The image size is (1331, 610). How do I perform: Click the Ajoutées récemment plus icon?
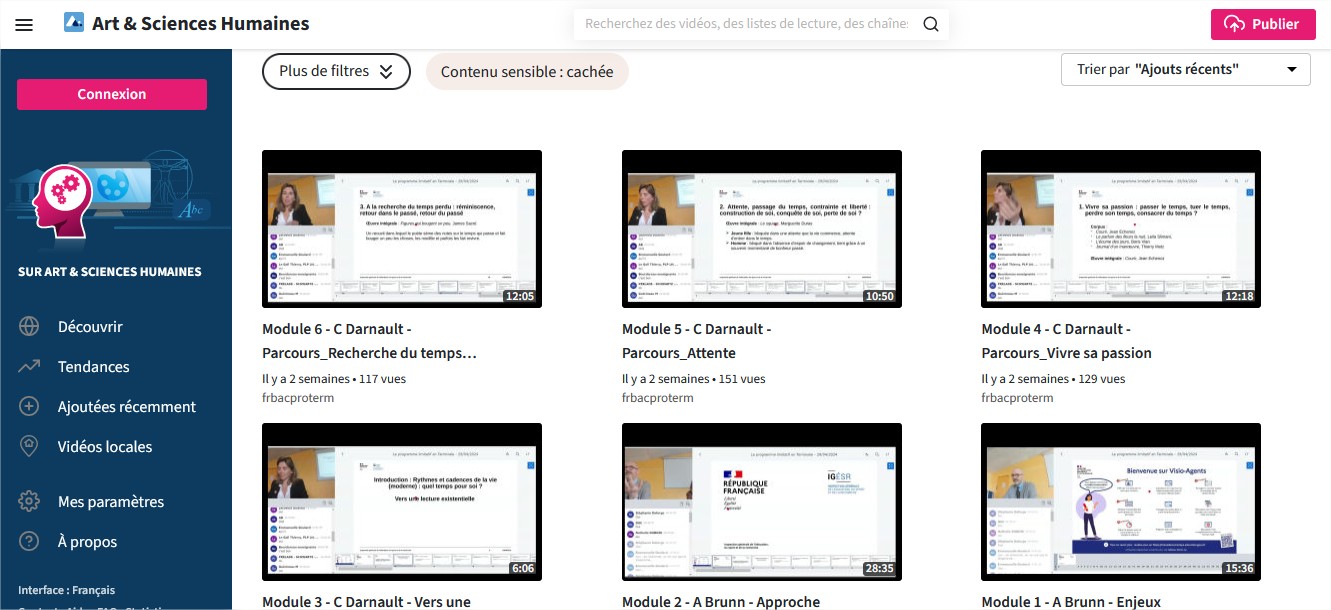(29, 407)
